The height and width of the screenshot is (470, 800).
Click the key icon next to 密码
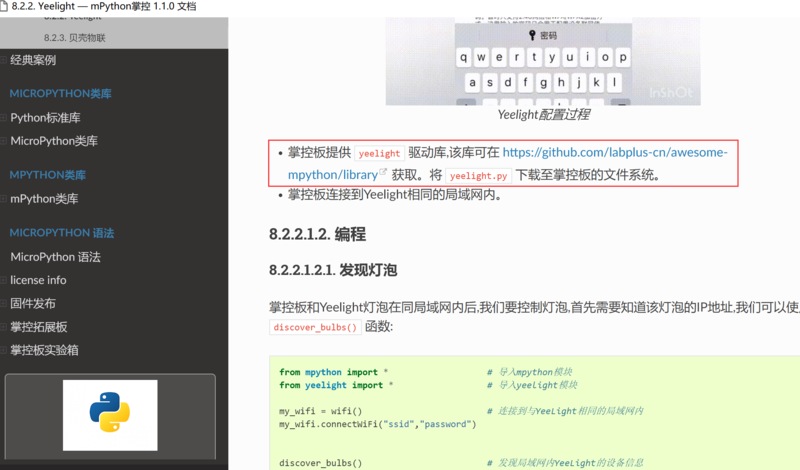532,35
